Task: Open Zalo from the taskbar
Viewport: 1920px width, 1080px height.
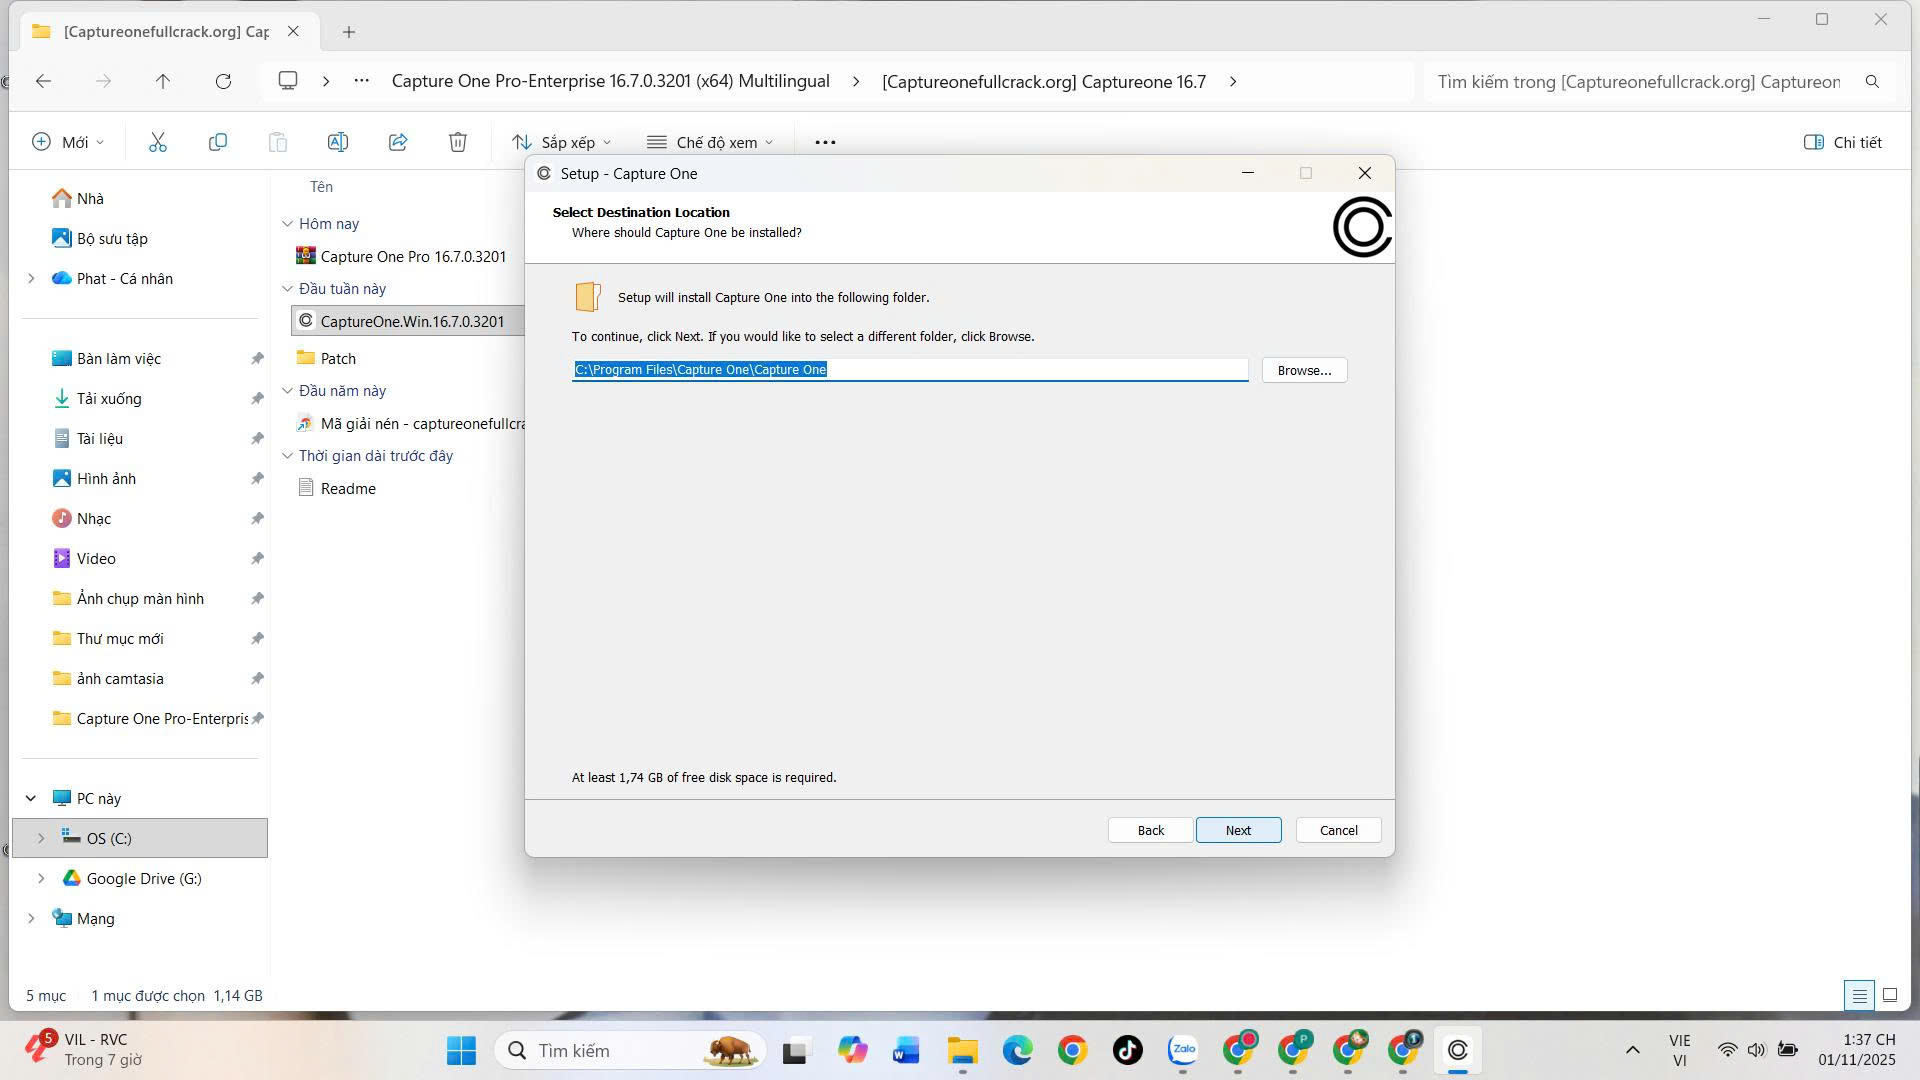Action: [x=1183, y=1050]
